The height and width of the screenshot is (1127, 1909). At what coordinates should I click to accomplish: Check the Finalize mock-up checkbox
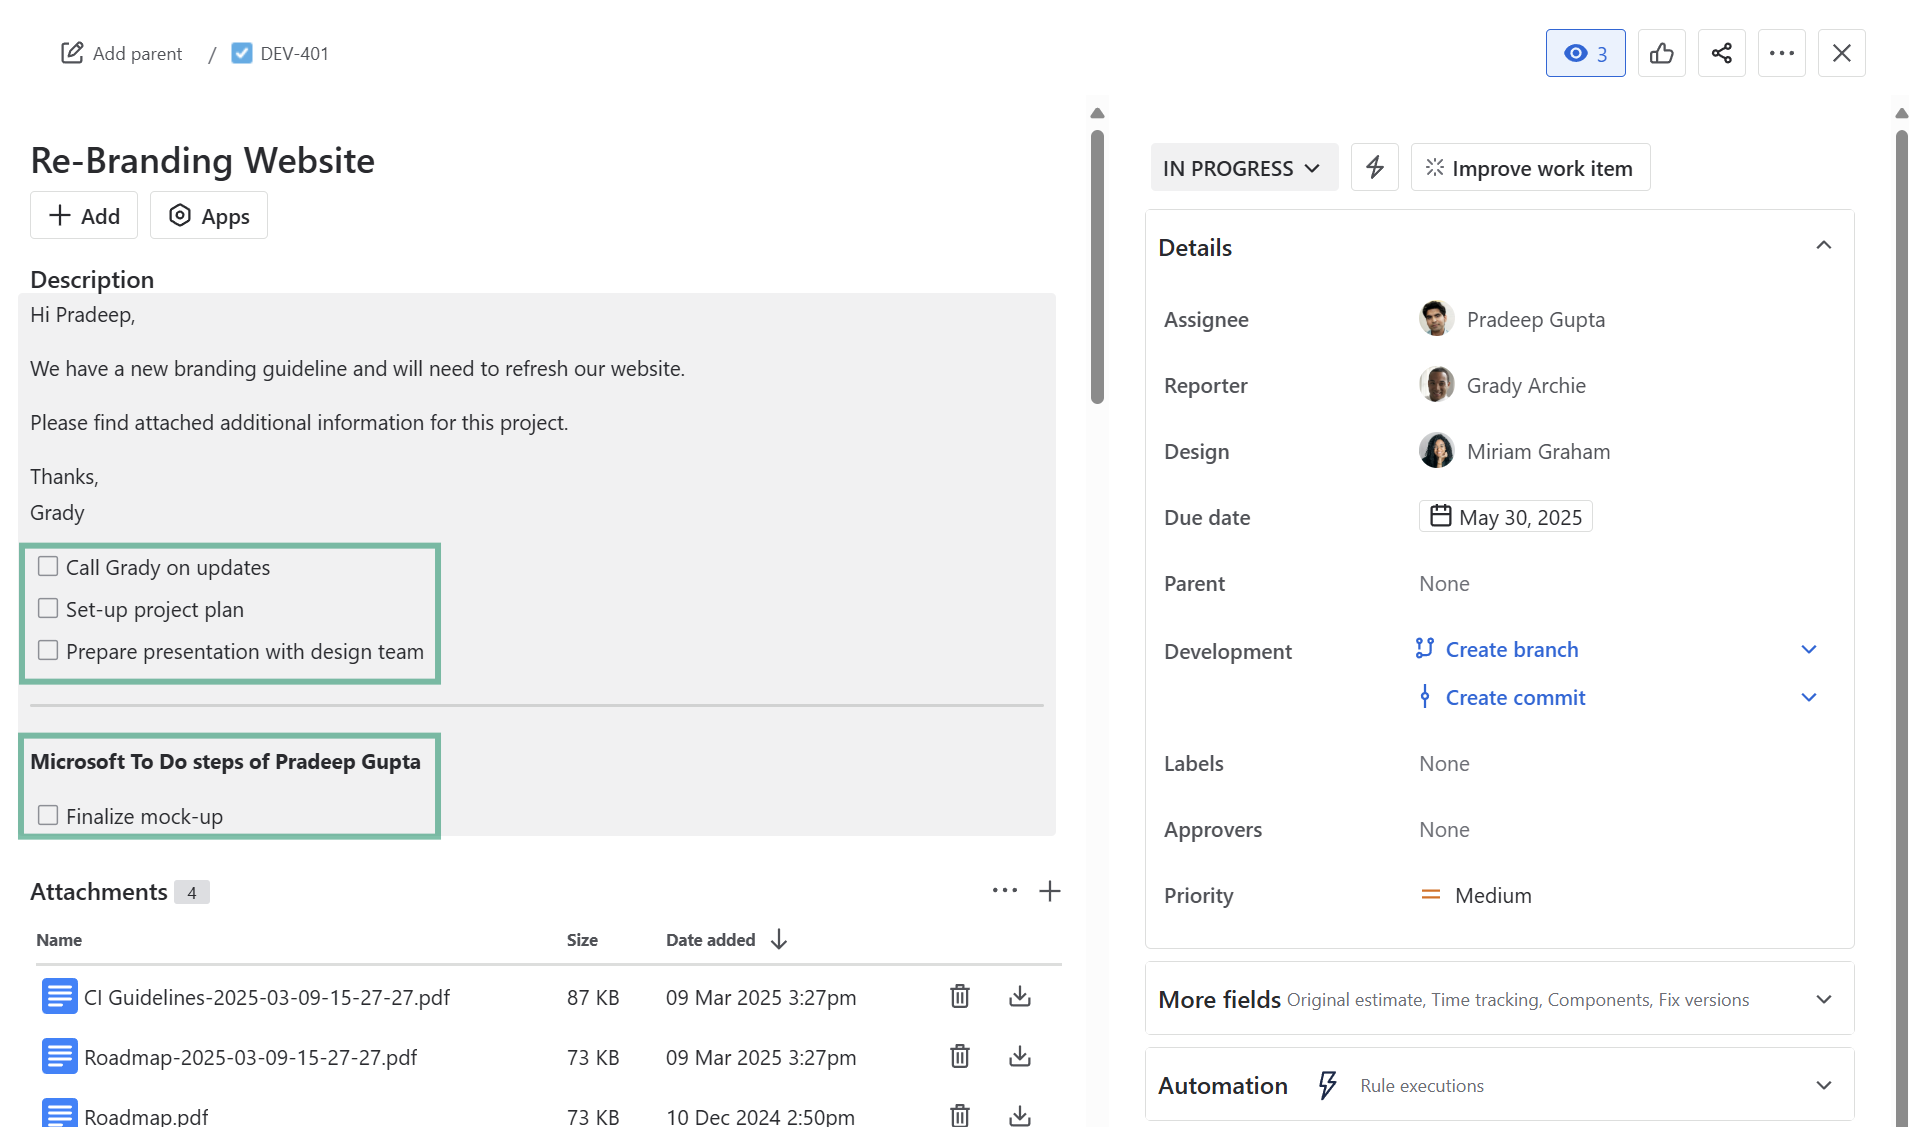(x=48, y=816)
